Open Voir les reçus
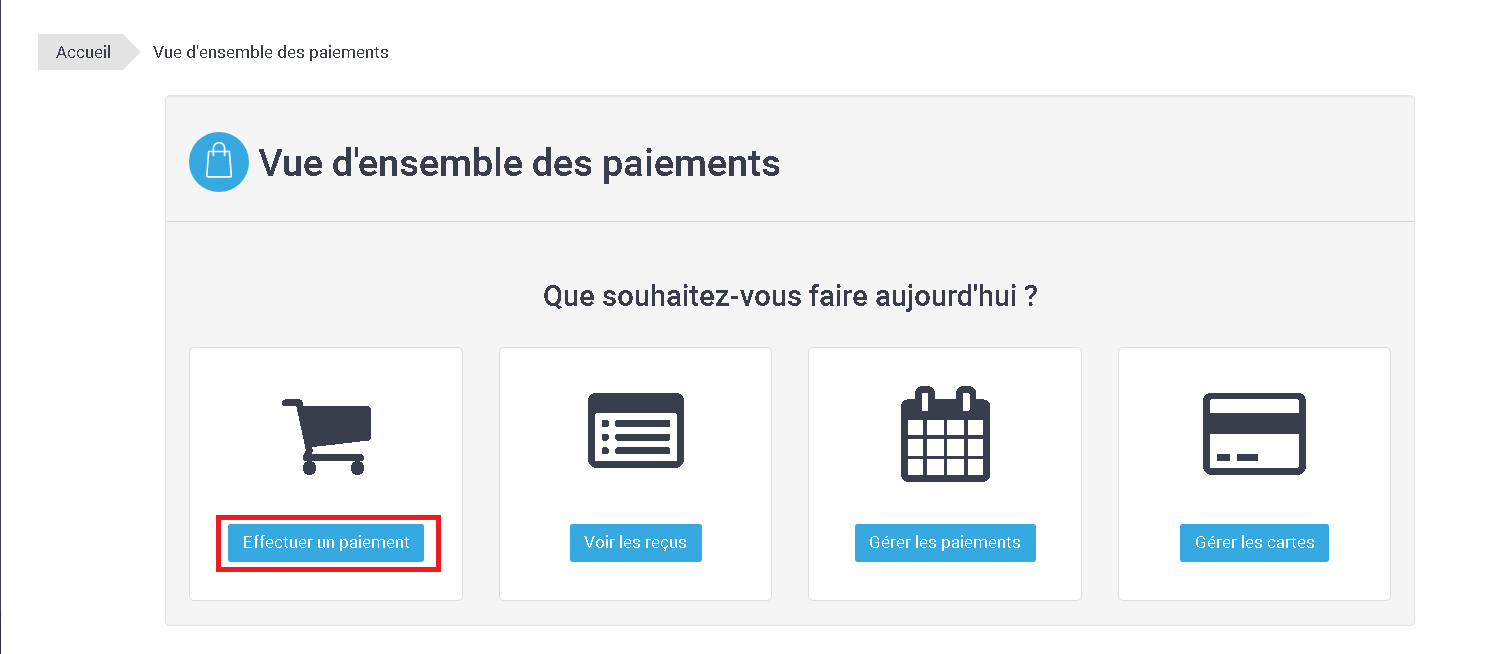This screenshot has width=1507, height=654. coord(636,543)
